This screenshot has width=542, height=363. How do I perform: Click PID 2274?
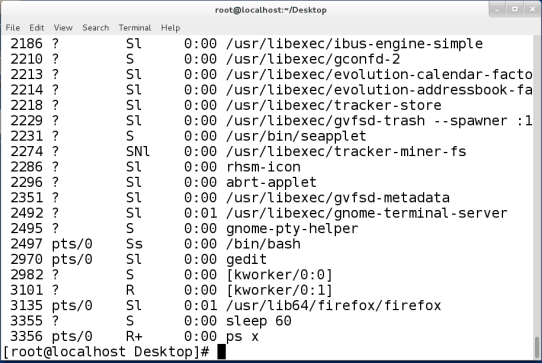[x=27, y=151]
